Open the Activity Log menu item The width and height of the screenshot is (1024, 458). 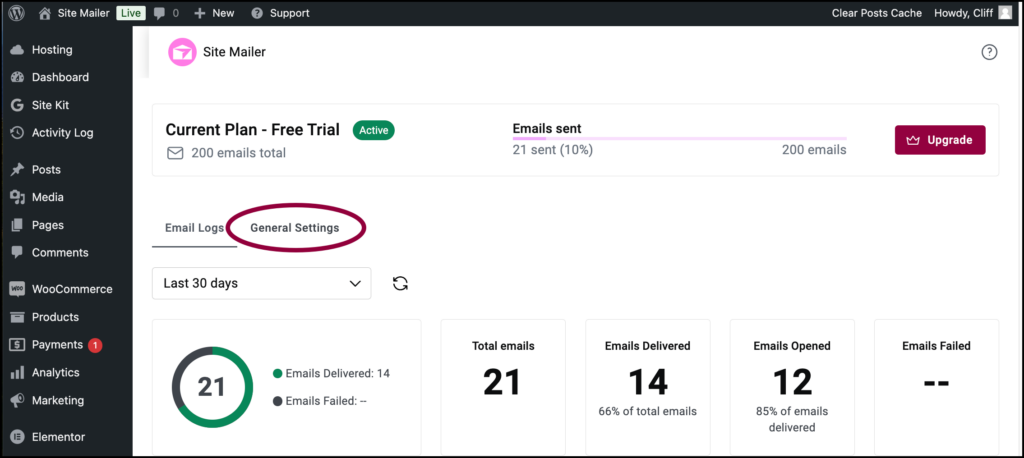click(62, 133)
